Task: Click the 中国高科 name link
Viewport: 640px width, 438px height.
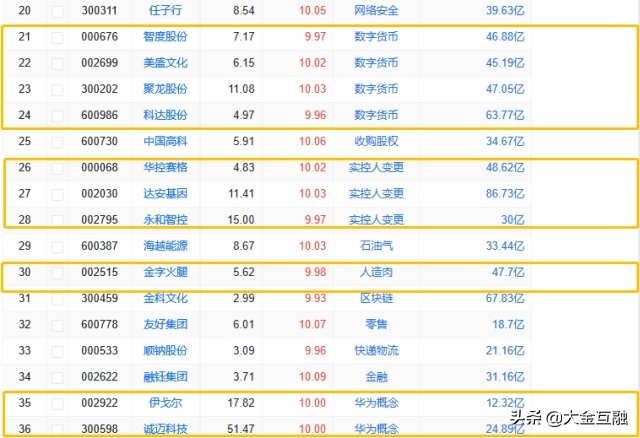Action: (x=165, y=141)
